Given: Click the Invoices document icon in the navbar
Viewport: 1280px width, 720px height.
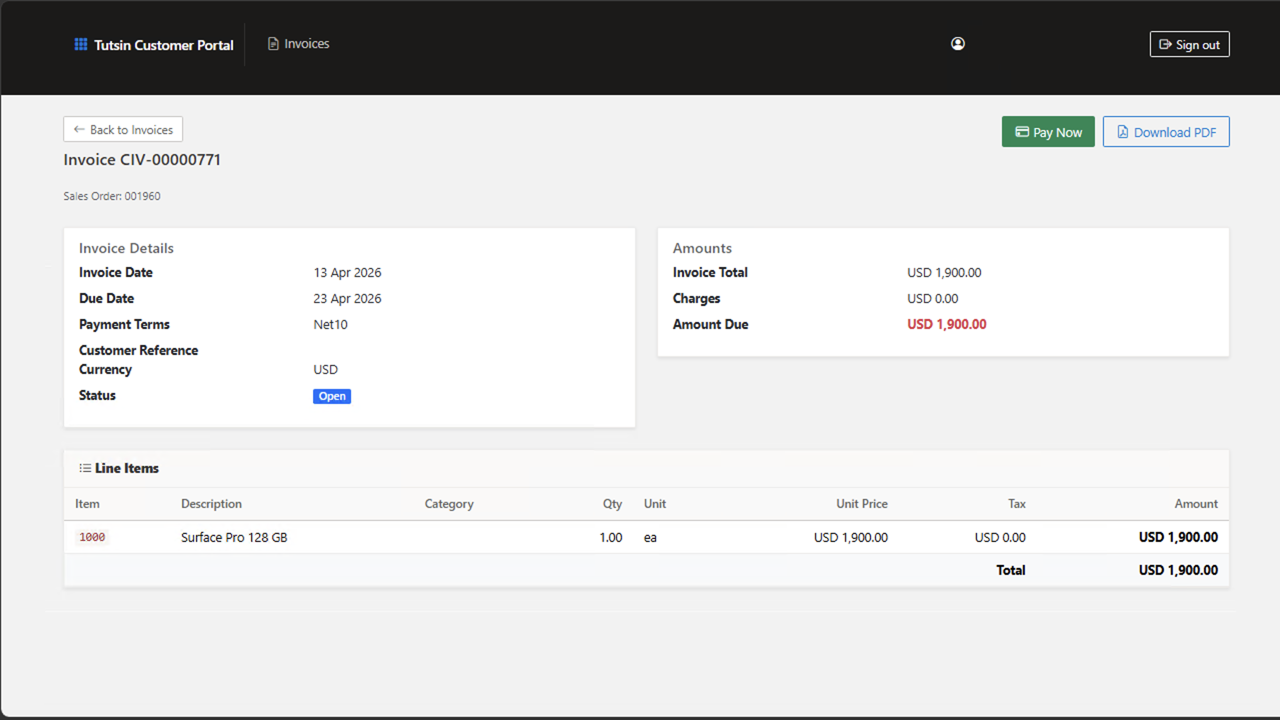Looking at the screenshot, I should (x=272, y=43).
